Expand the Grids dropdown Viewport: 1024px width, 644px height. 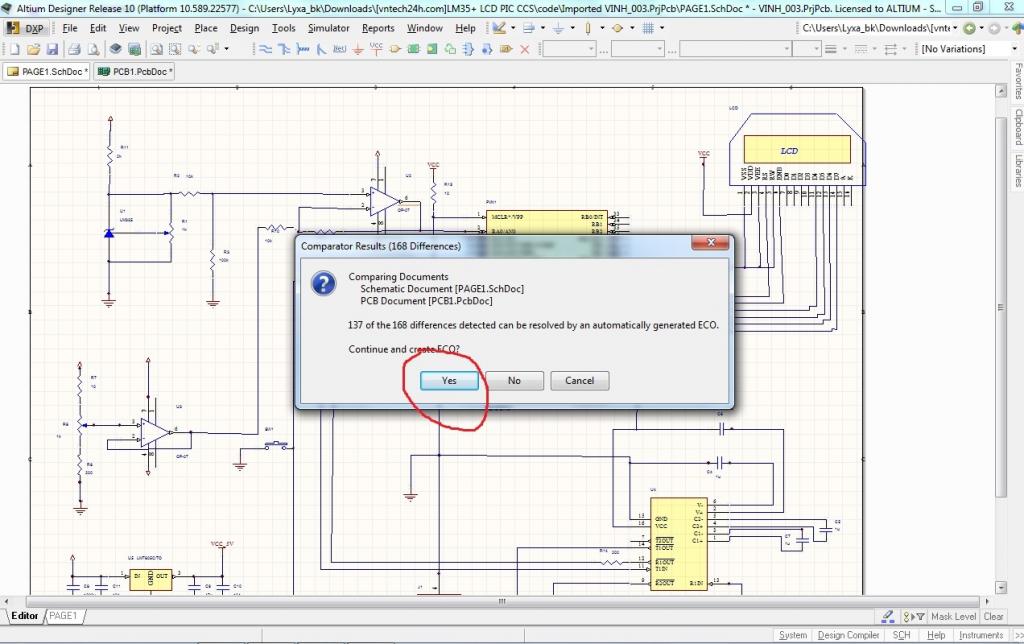(662, 28)
